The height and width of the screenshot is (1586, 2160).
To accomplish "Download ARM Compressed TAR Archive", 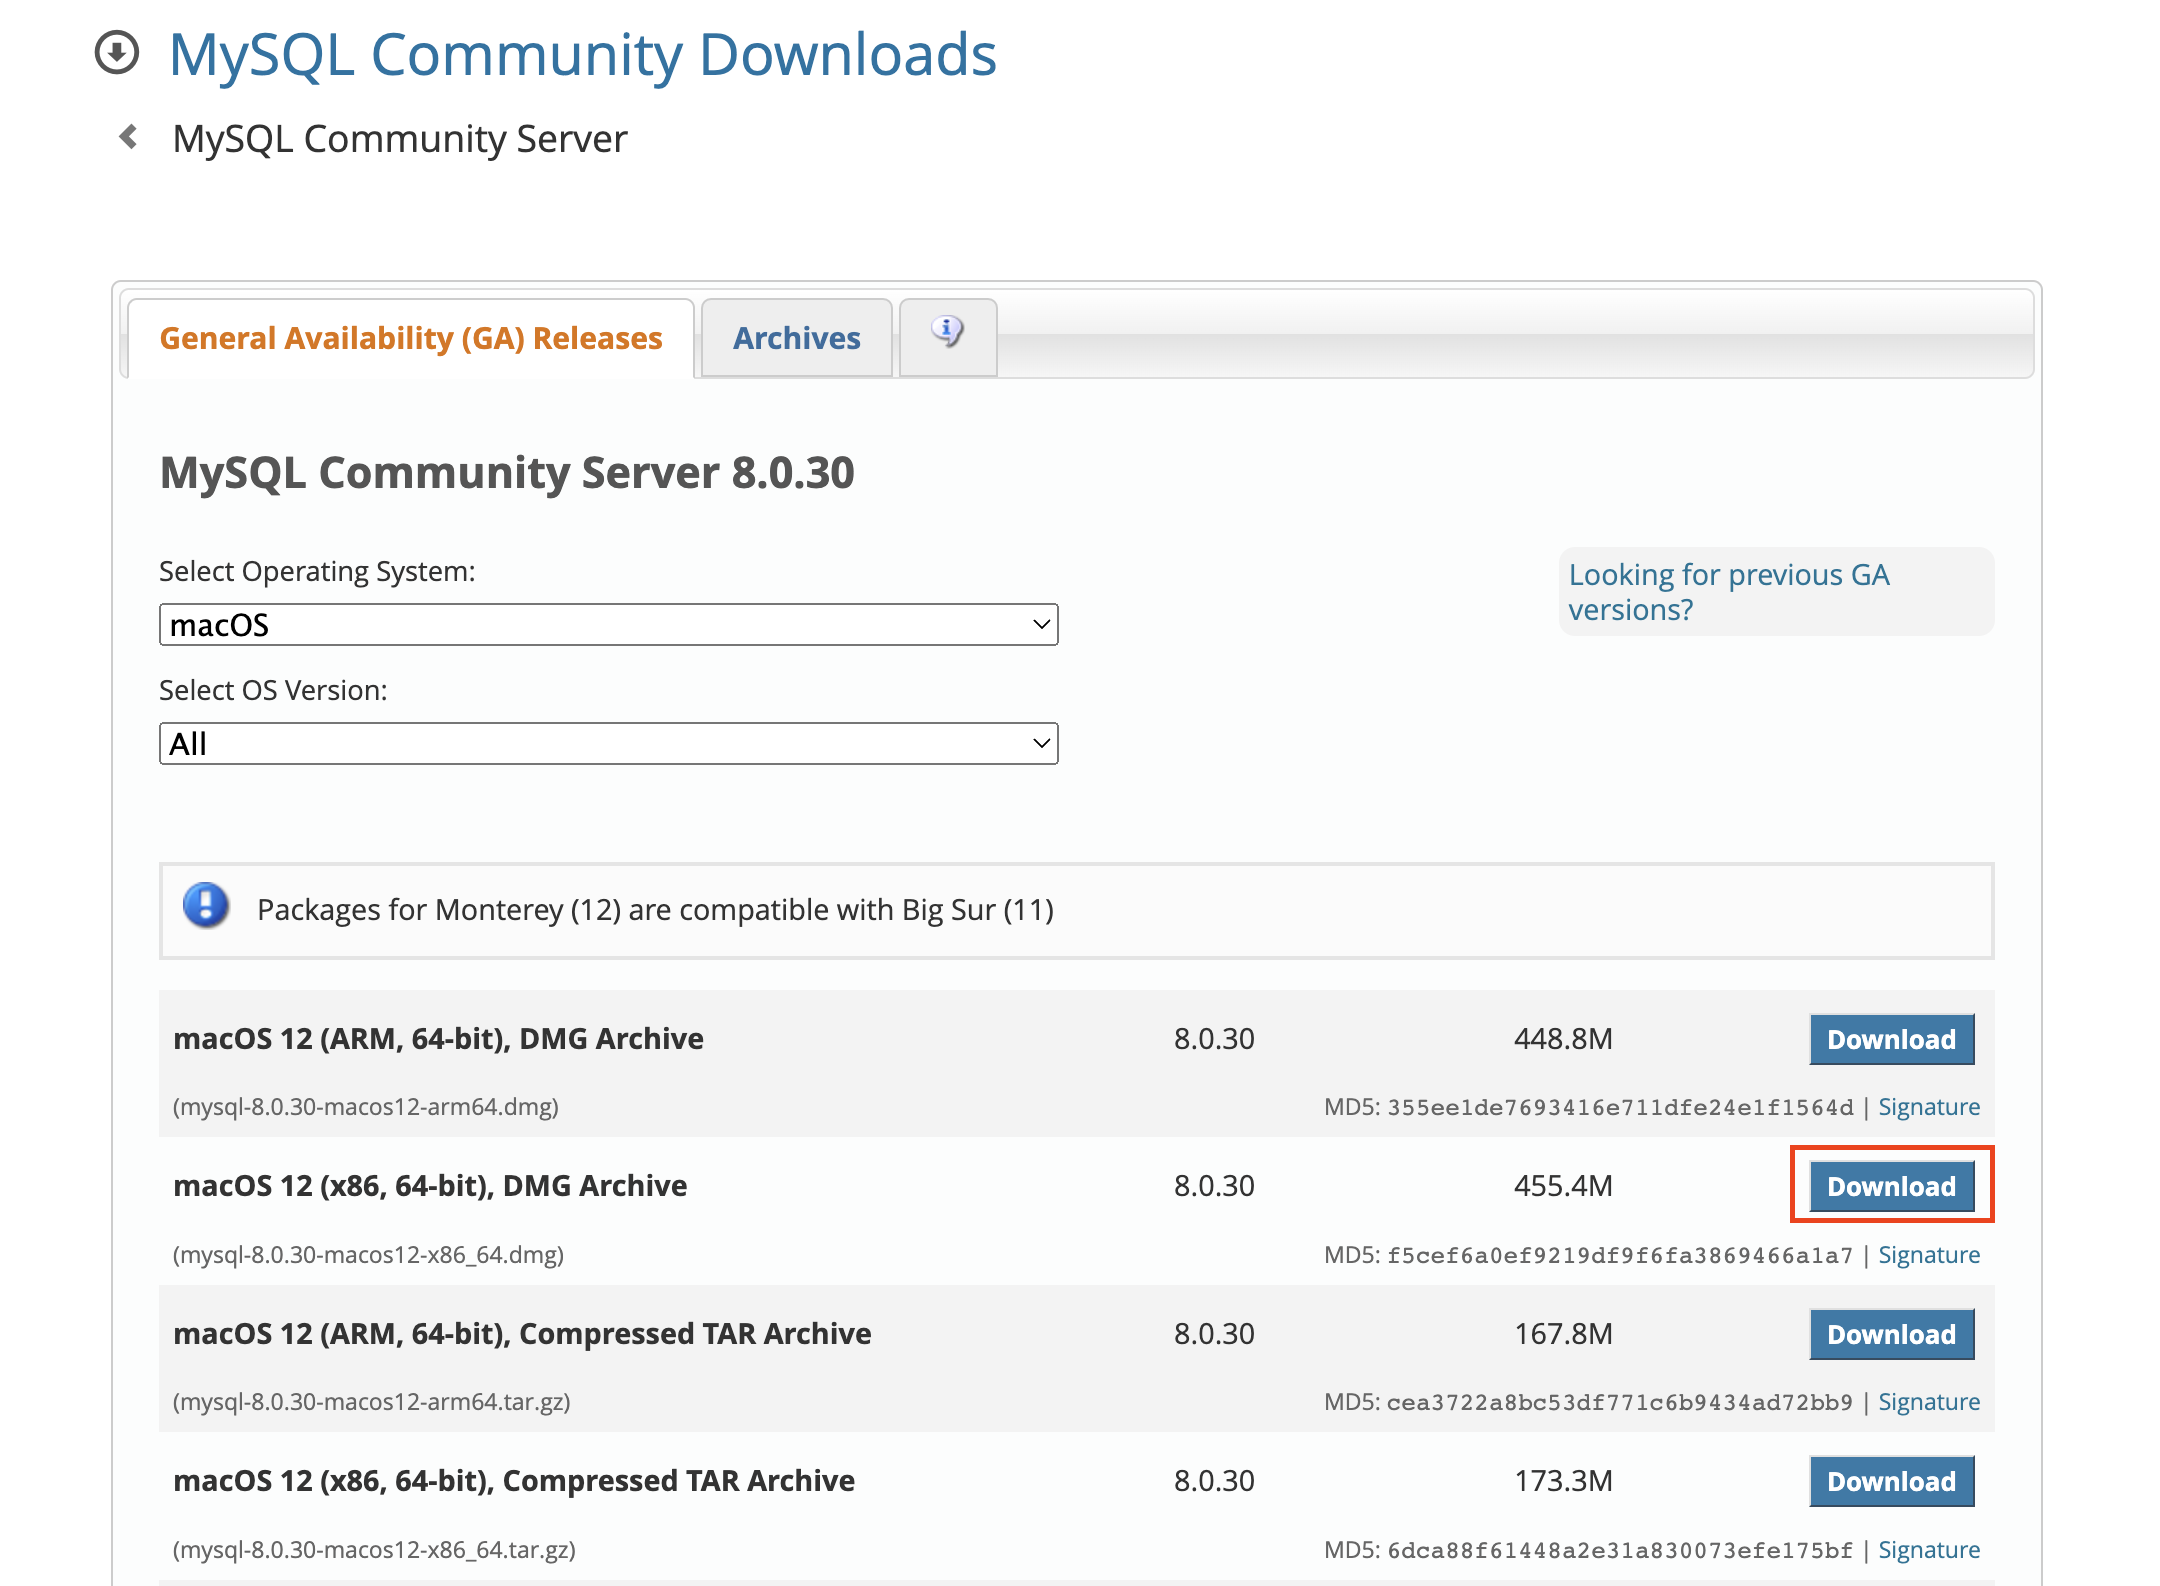I will point(1890,1334).
